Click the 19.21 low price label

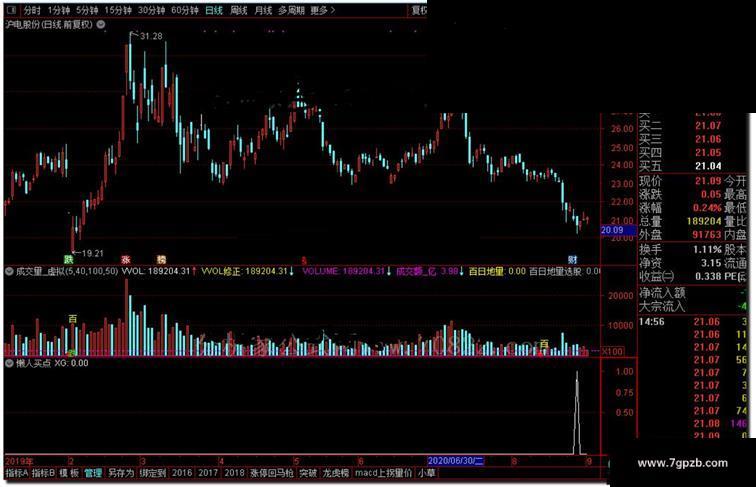93,253
